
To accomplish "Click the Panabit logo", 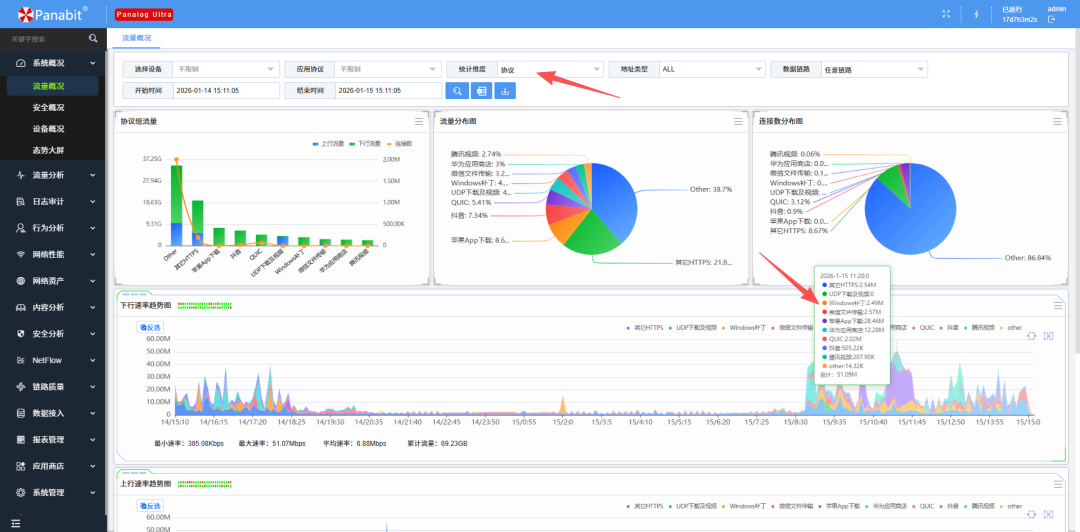I will 52,13.
